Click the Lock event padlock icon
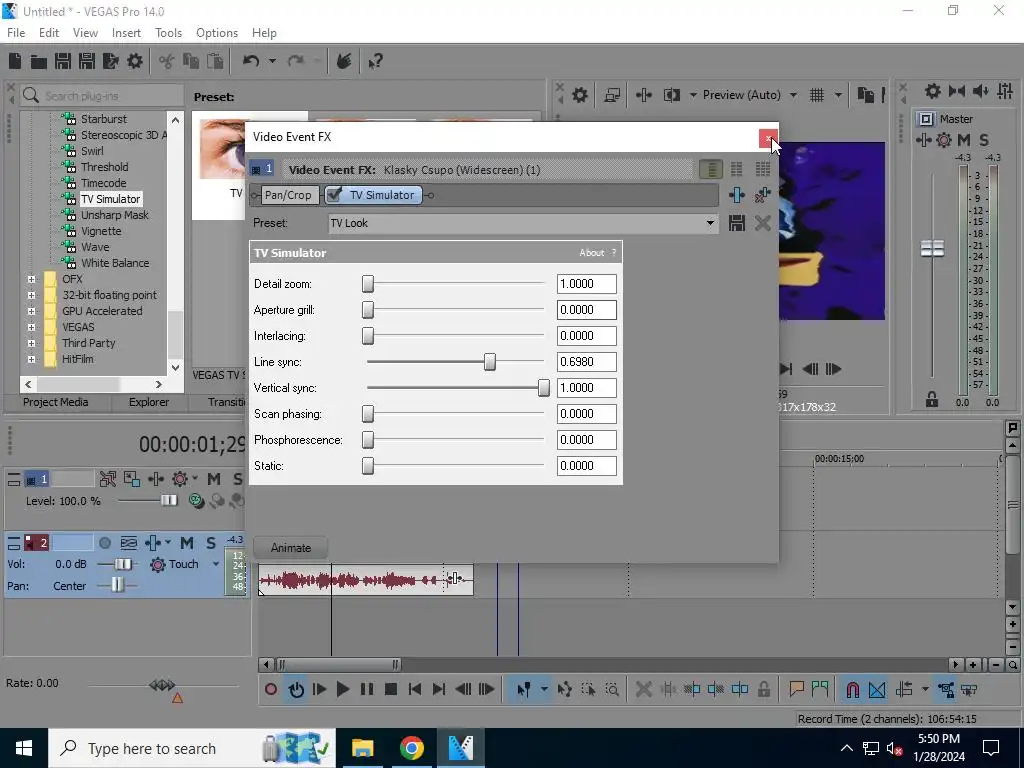 click(763, 689)
